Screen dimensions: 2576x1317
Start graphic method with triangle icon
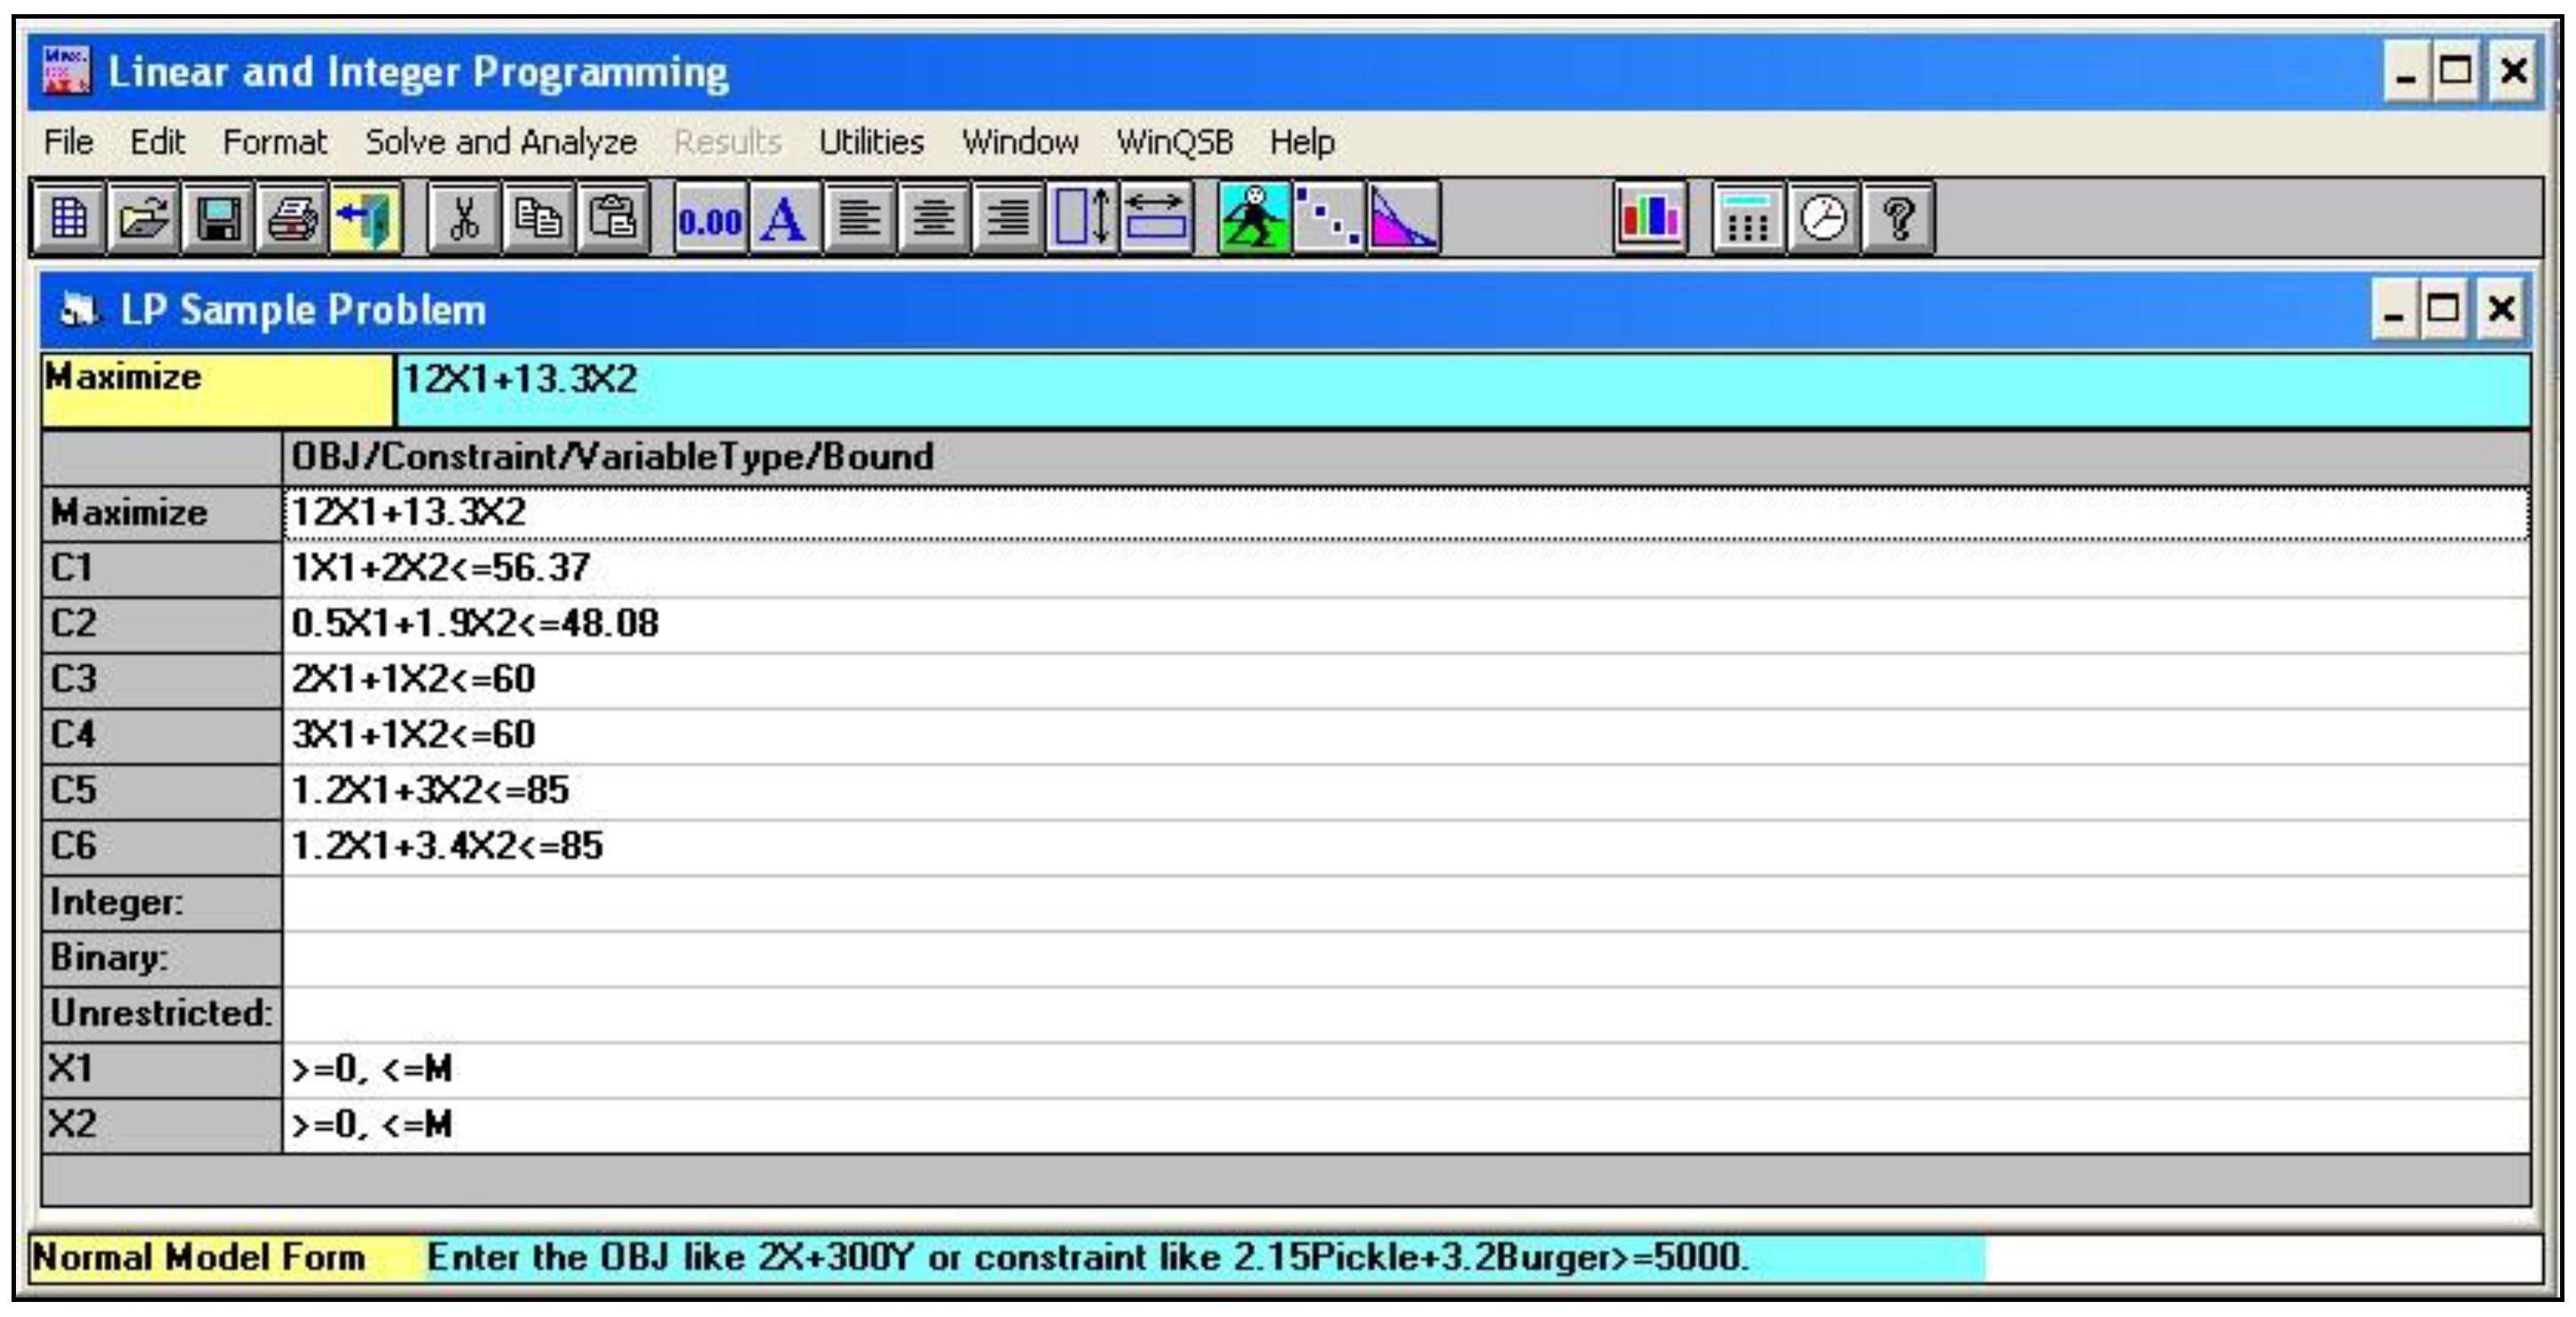click(1403, 218)
